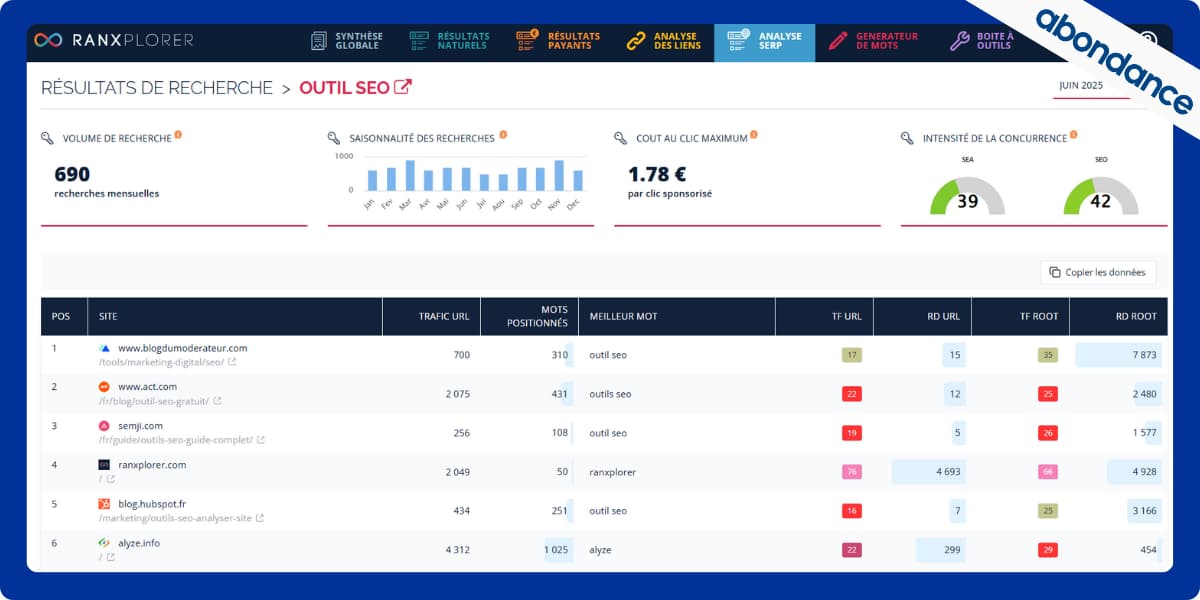Screen dimensions: 1200x600
Task: Sort table by POS column header
Action: coord(64,316)
